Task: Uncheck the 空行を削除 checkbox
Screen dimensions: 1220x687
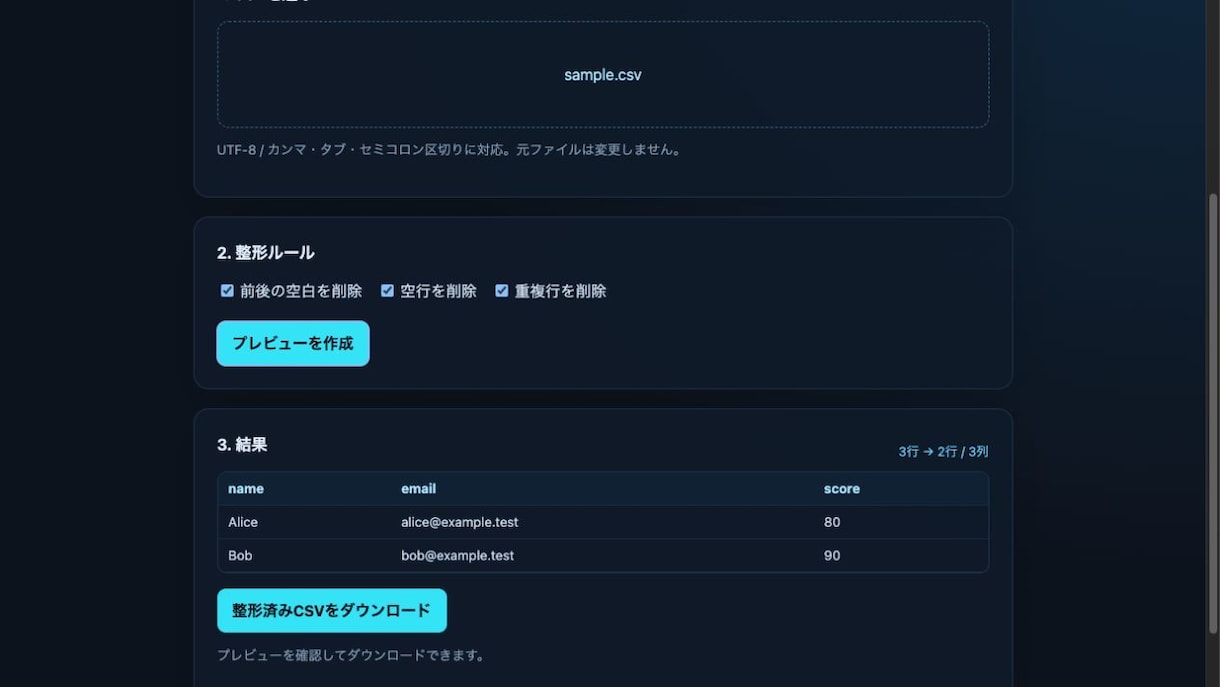Action: click(x=387, y=291)
